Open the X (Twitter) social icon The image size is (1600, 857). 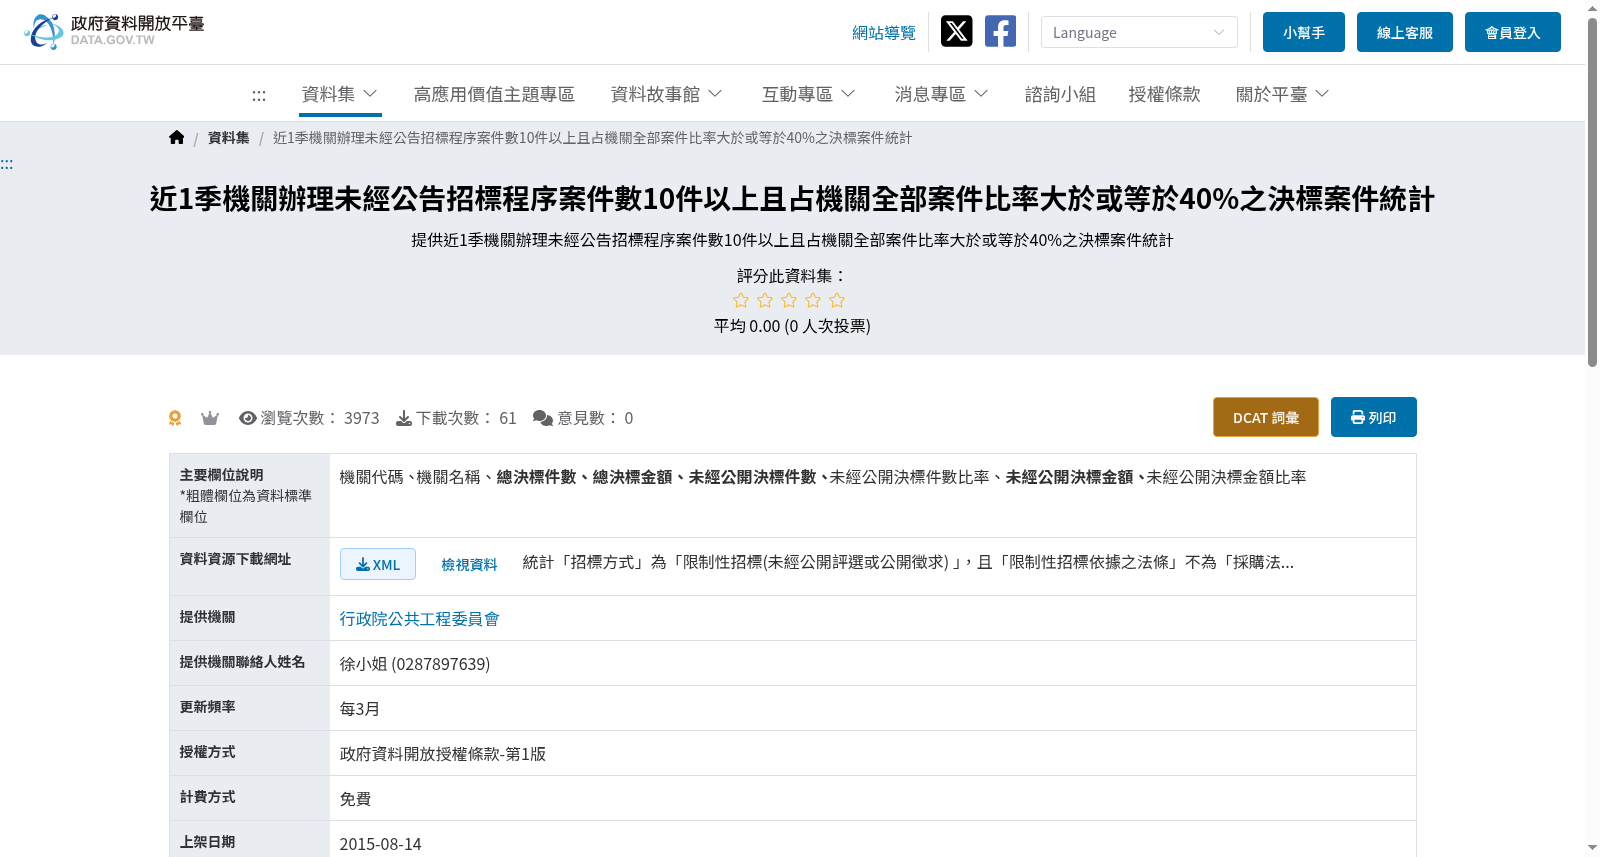[x=956, y=32]
